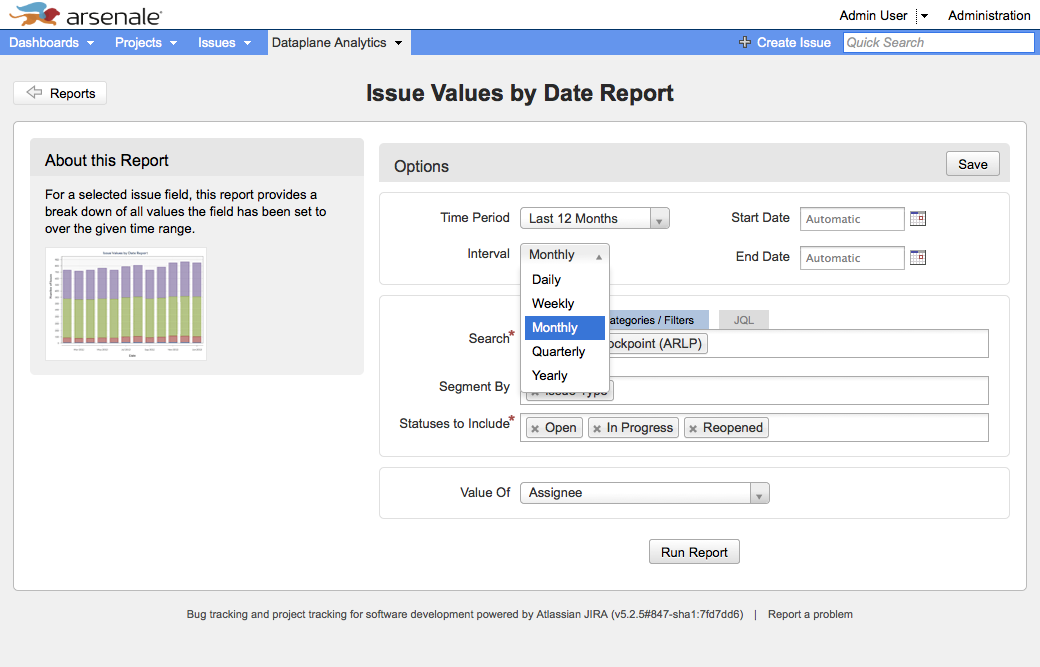Open the Administration link
Screen dimensions: 1040x667
(x=989, y=15)
